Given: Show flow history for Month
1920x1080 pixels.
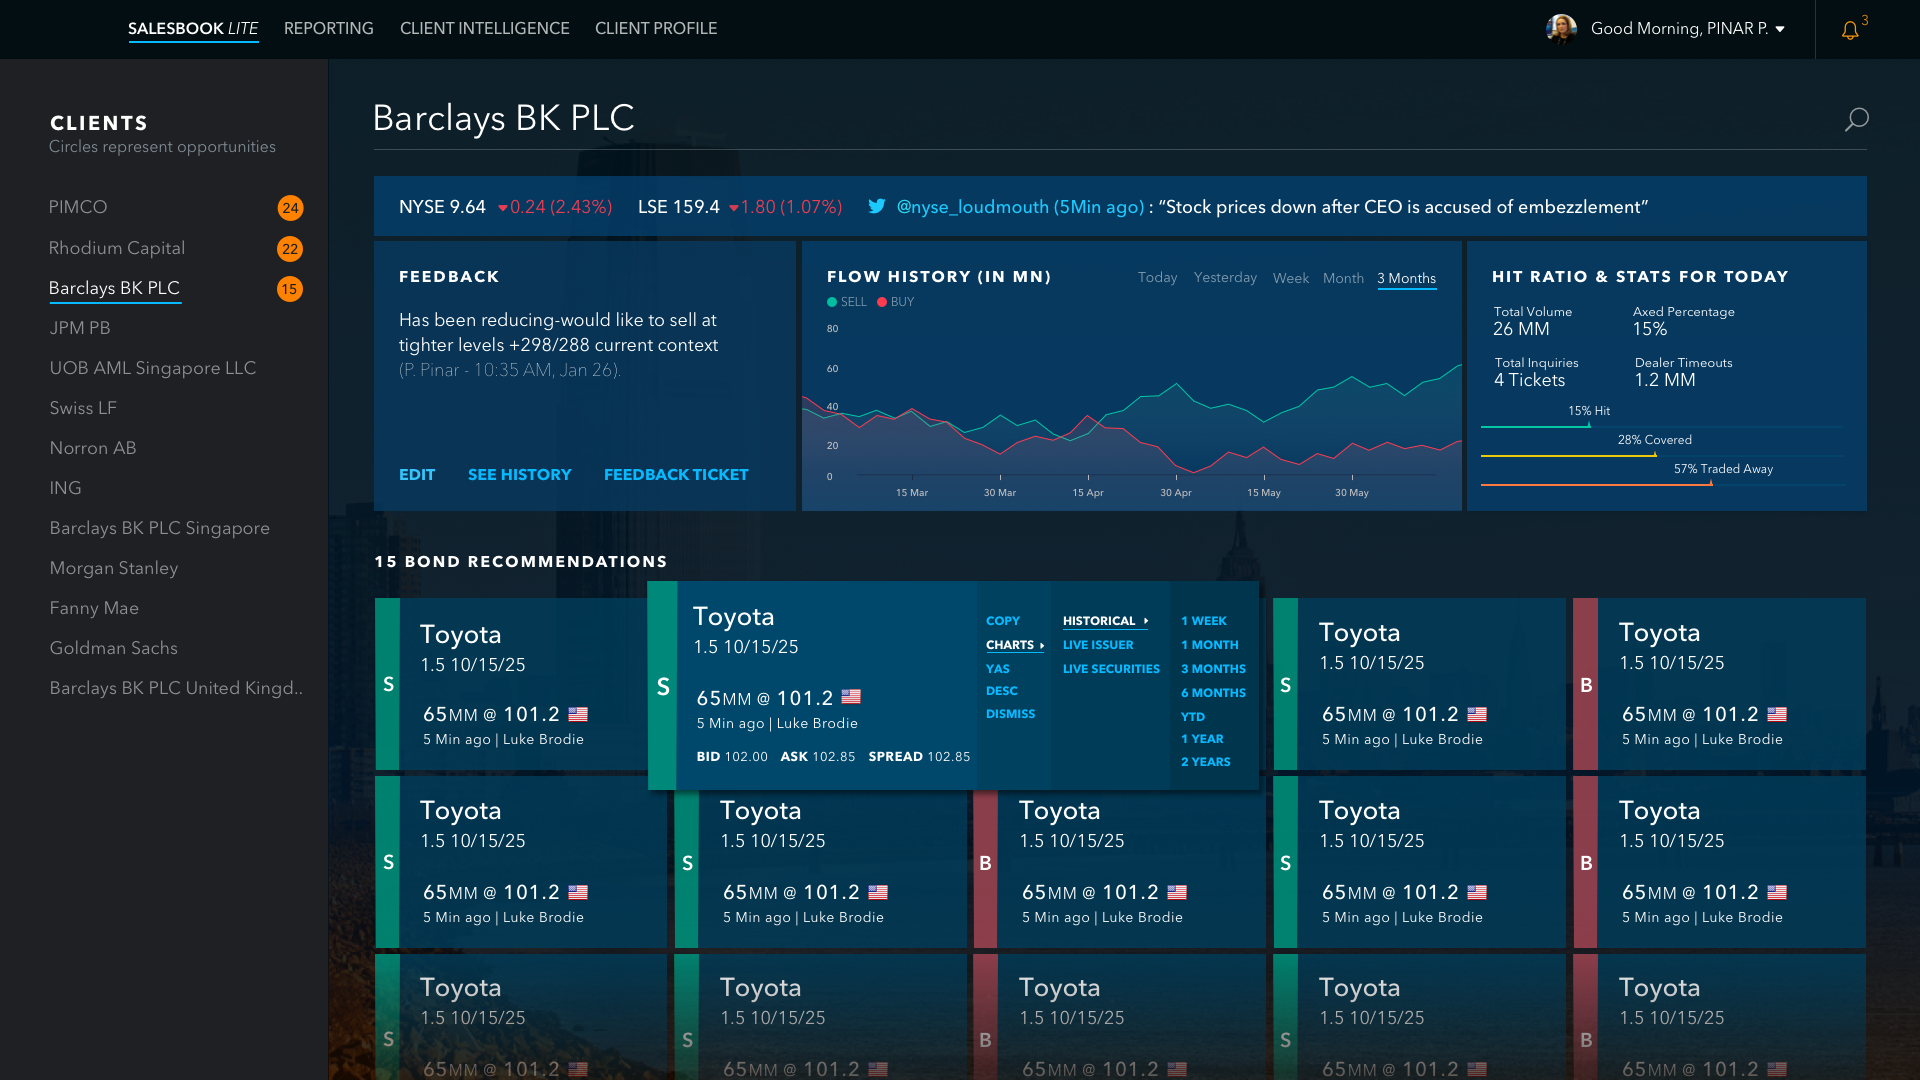Looking at the screenshot, I should 1343,278.
